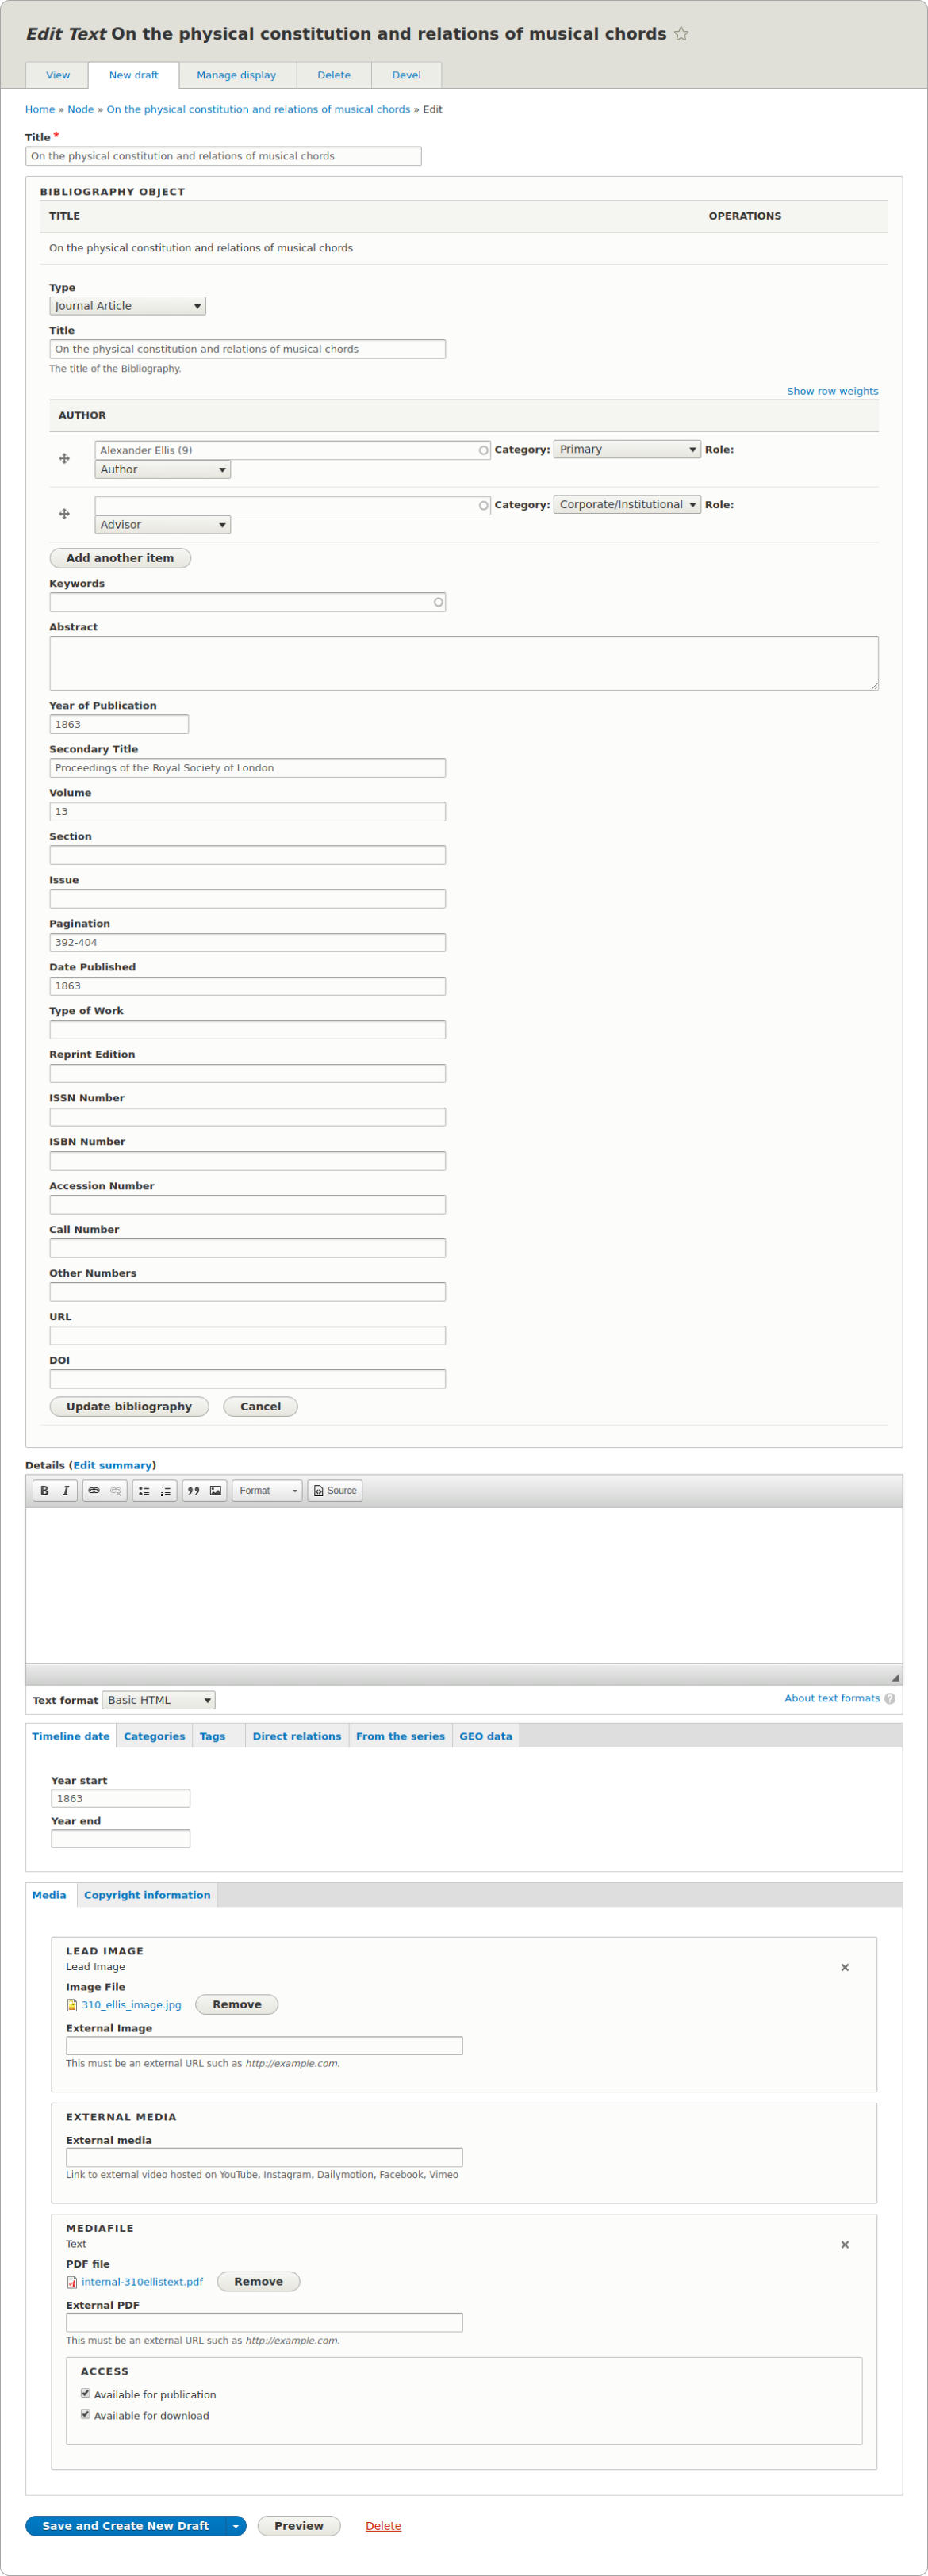The height and width of the screenshot is (2576, 928).
Task: Click the Edit summary link
Action: click(112, 1465)
